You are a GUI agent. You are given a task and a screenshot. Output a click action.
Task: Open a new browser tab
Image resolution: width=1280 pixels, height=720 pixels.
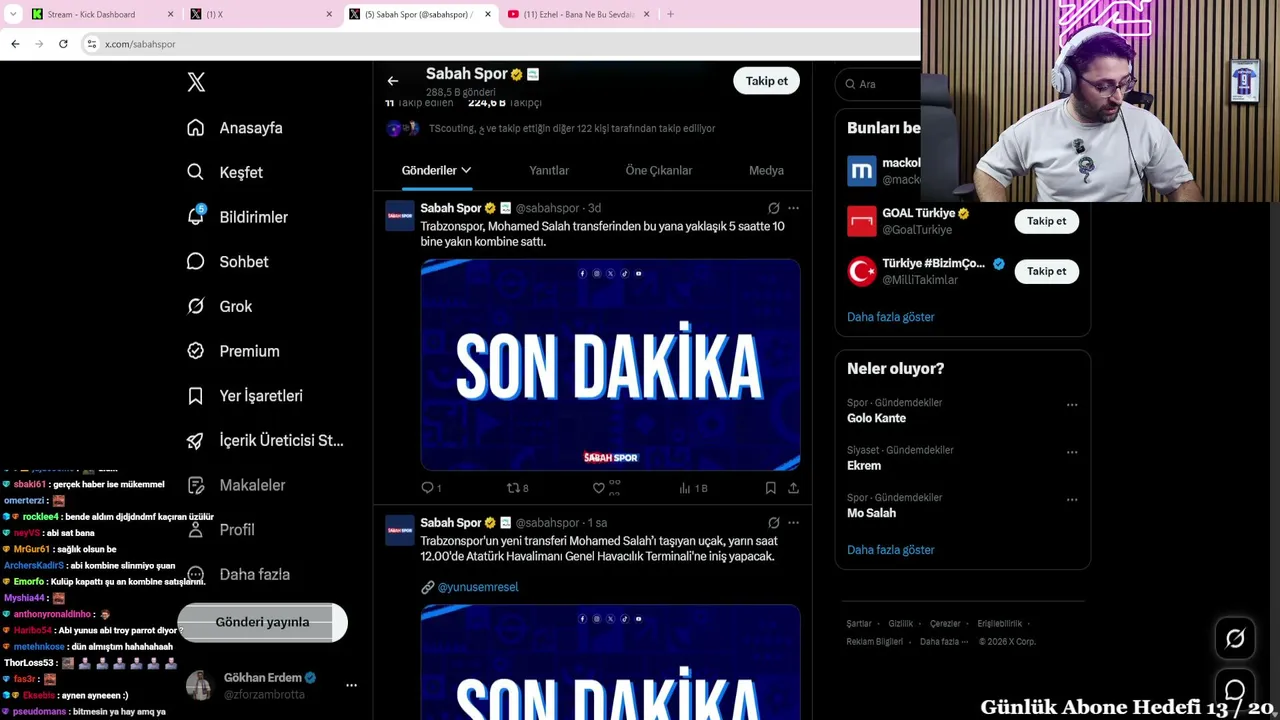point(670,14)
